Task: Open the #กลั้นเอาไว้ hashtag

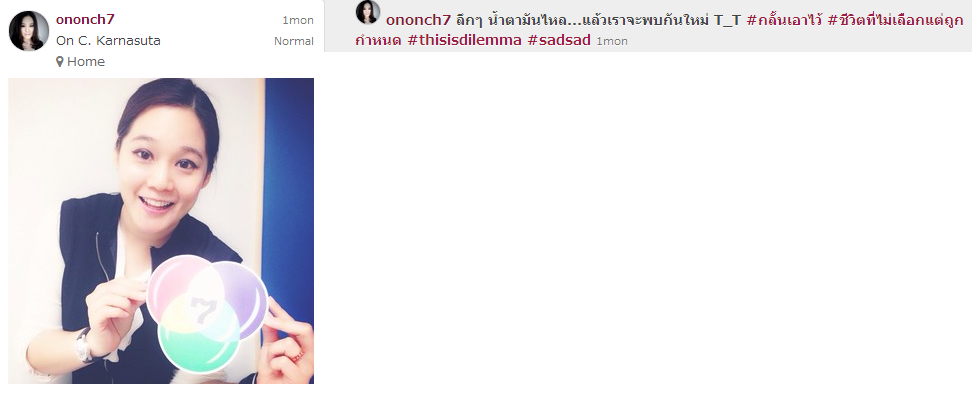Action: click(784, 20)
